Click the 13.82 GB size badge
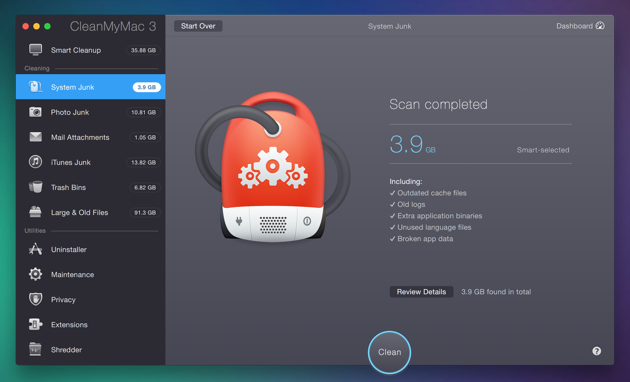This screenshot has width=630, height=382. (x=143, y=162)
